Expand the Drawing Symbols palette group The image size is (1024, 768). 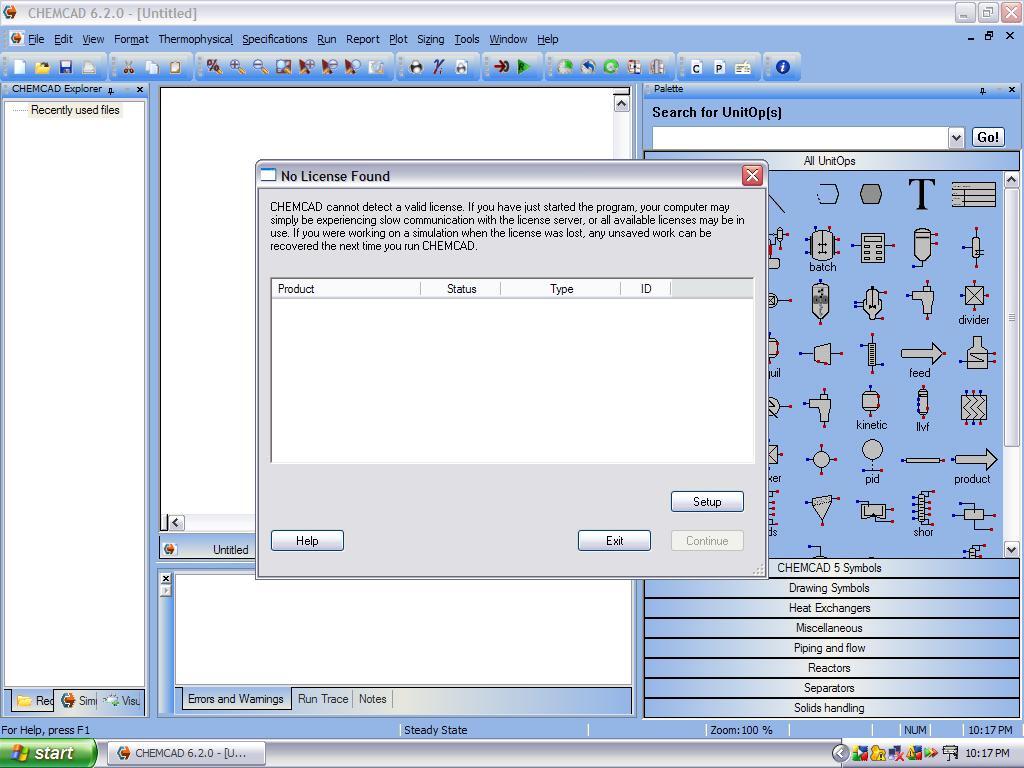829,588
